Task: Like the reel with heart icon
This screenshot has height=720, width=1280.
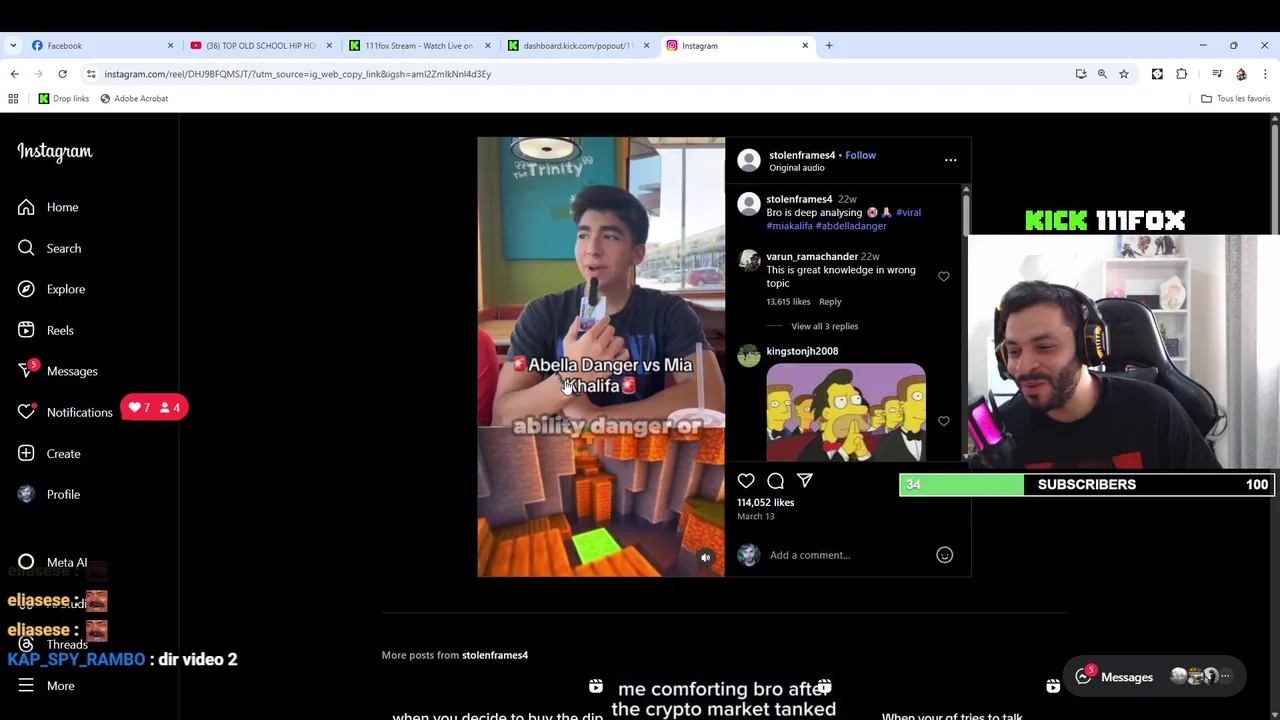Action: (x=746, y=481)
